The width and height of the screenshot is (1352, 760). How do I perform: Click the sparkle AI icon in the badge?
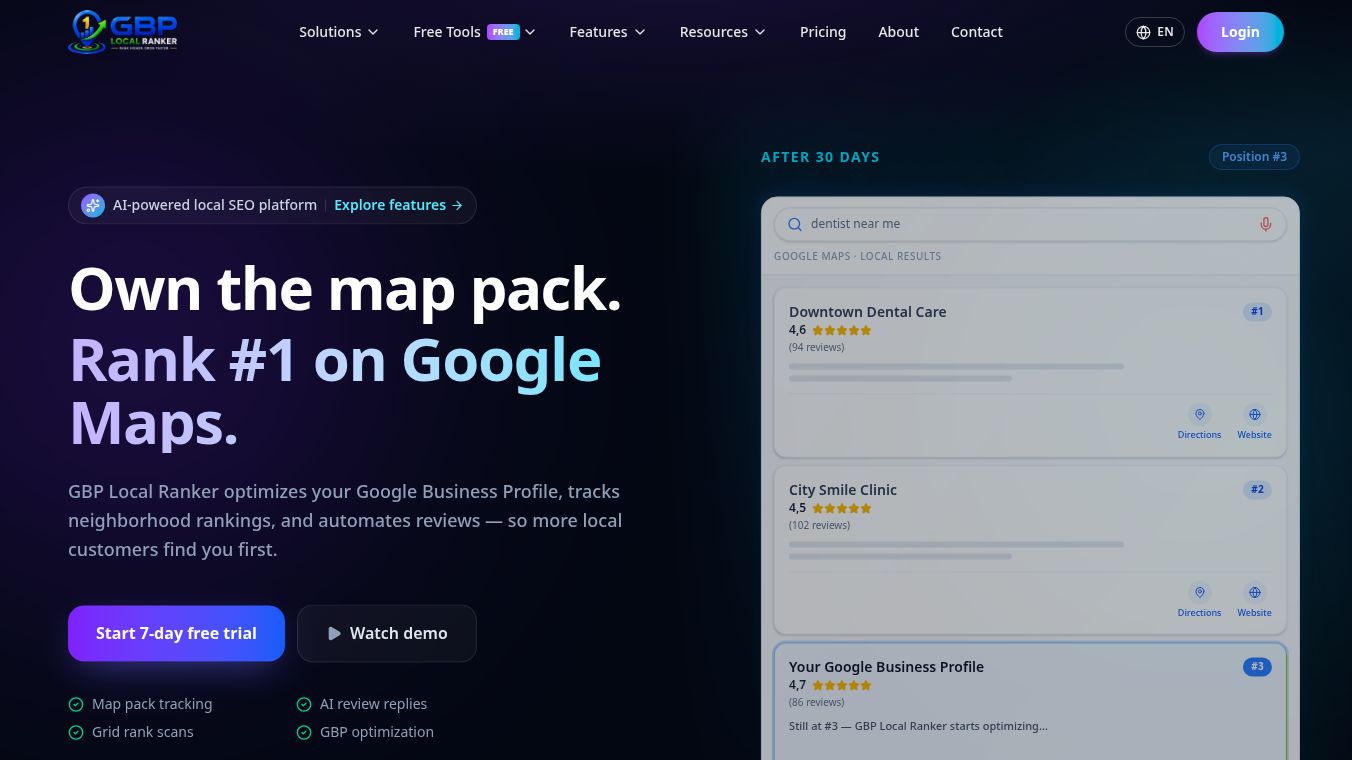(x=93, y=205)
